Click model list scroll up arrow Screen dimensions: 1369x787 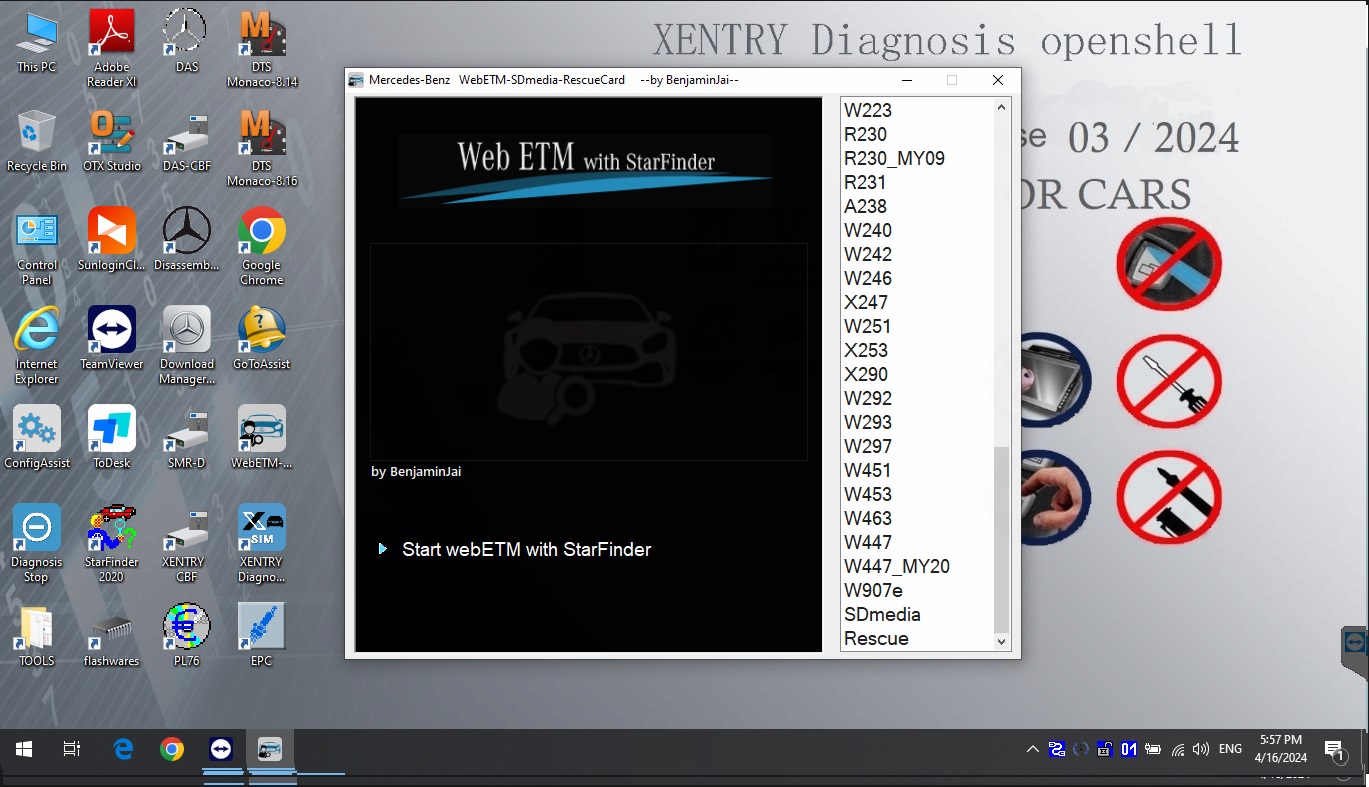pyautogui.click(x=1002, y=106)
